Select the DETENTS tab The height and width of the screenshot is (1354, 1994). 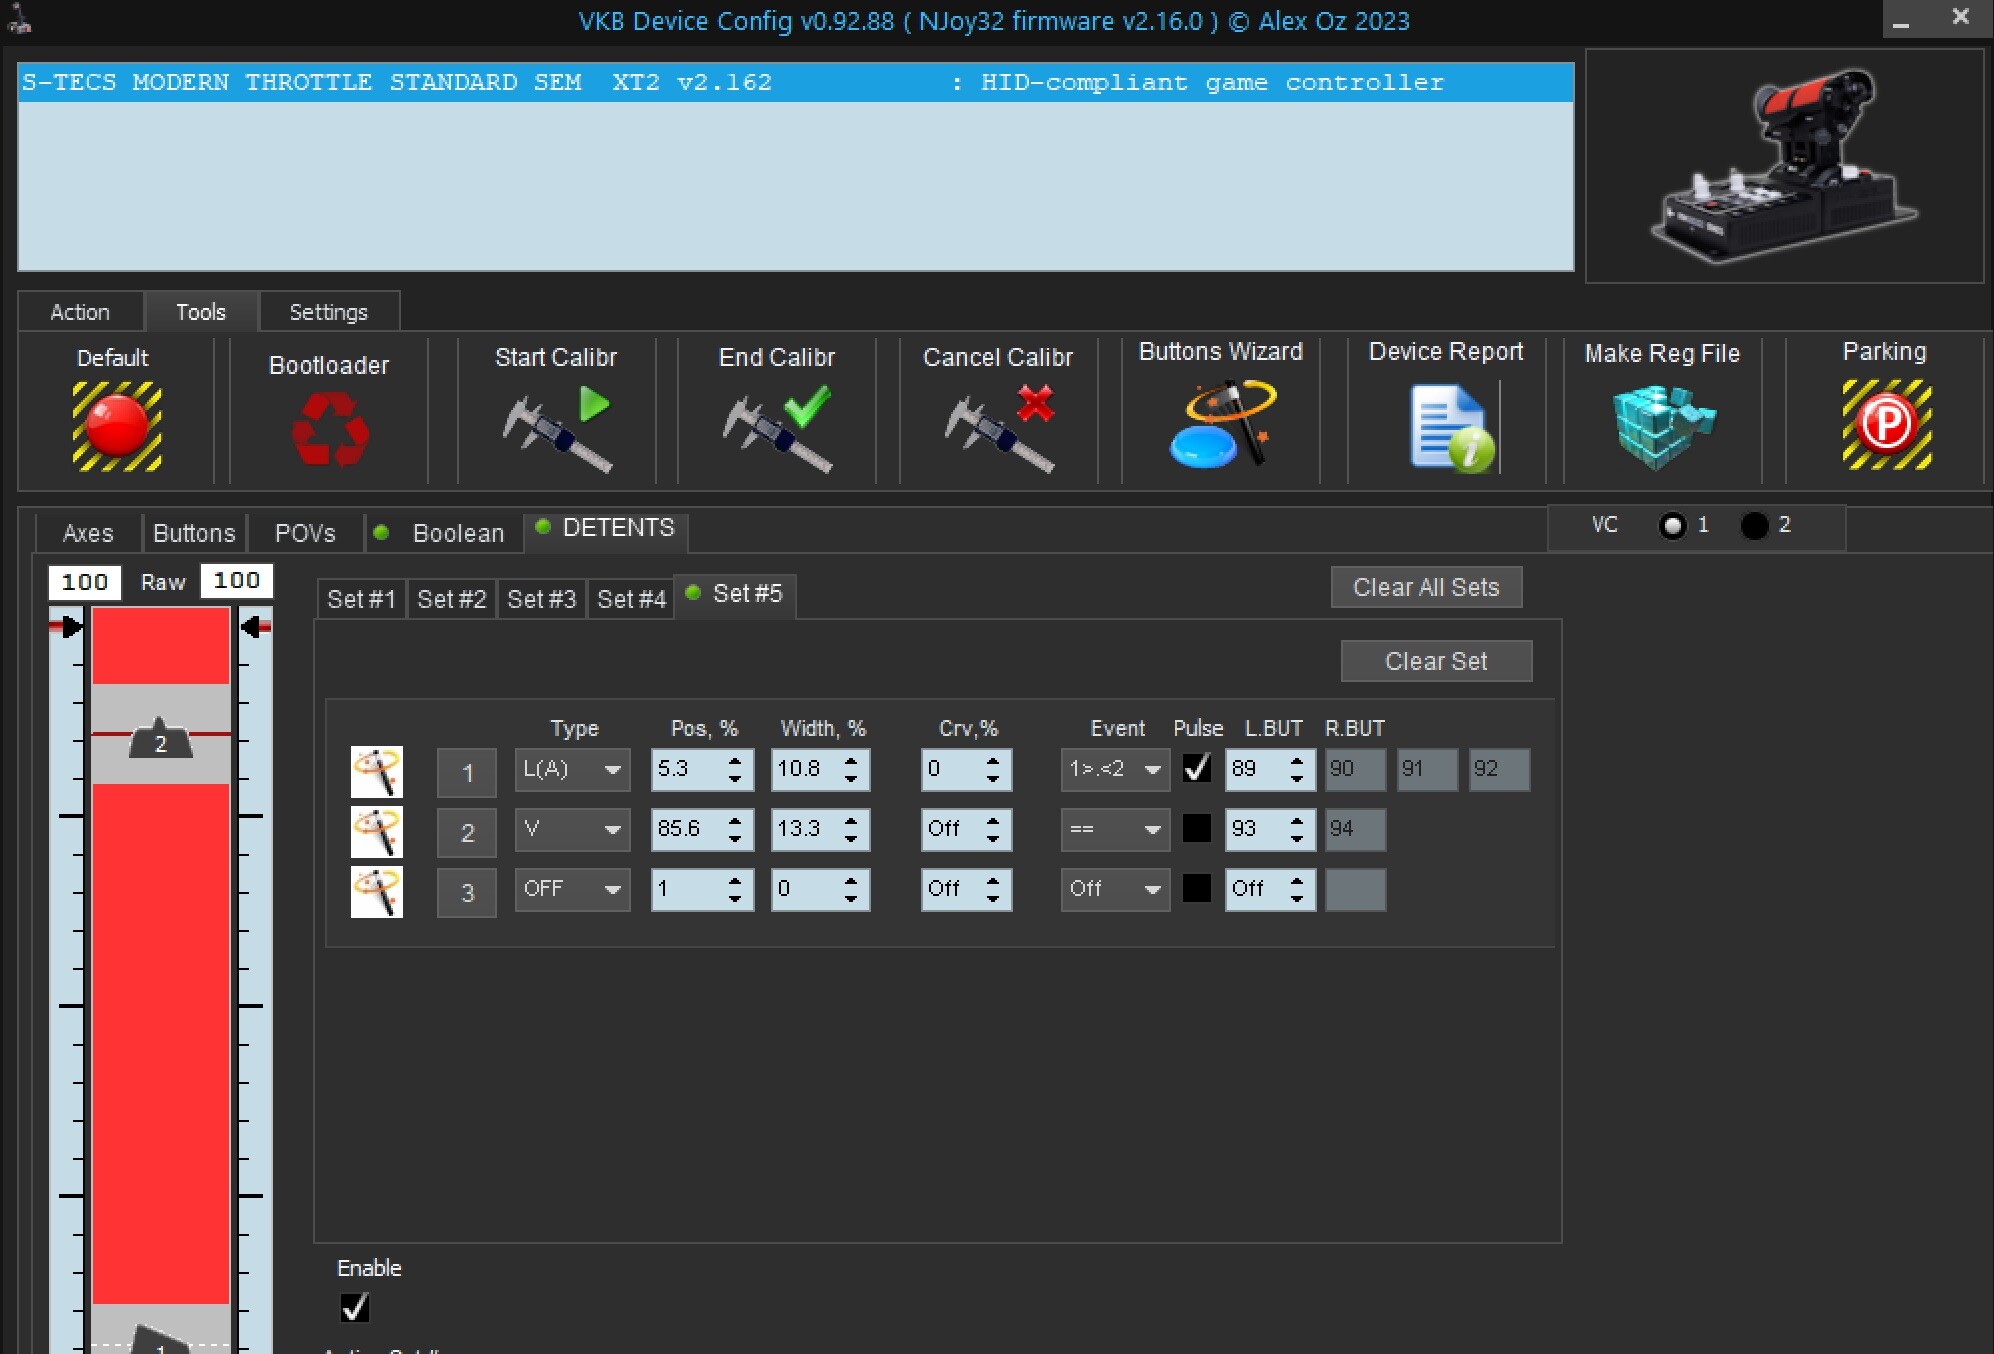click(x=606, y=528)
